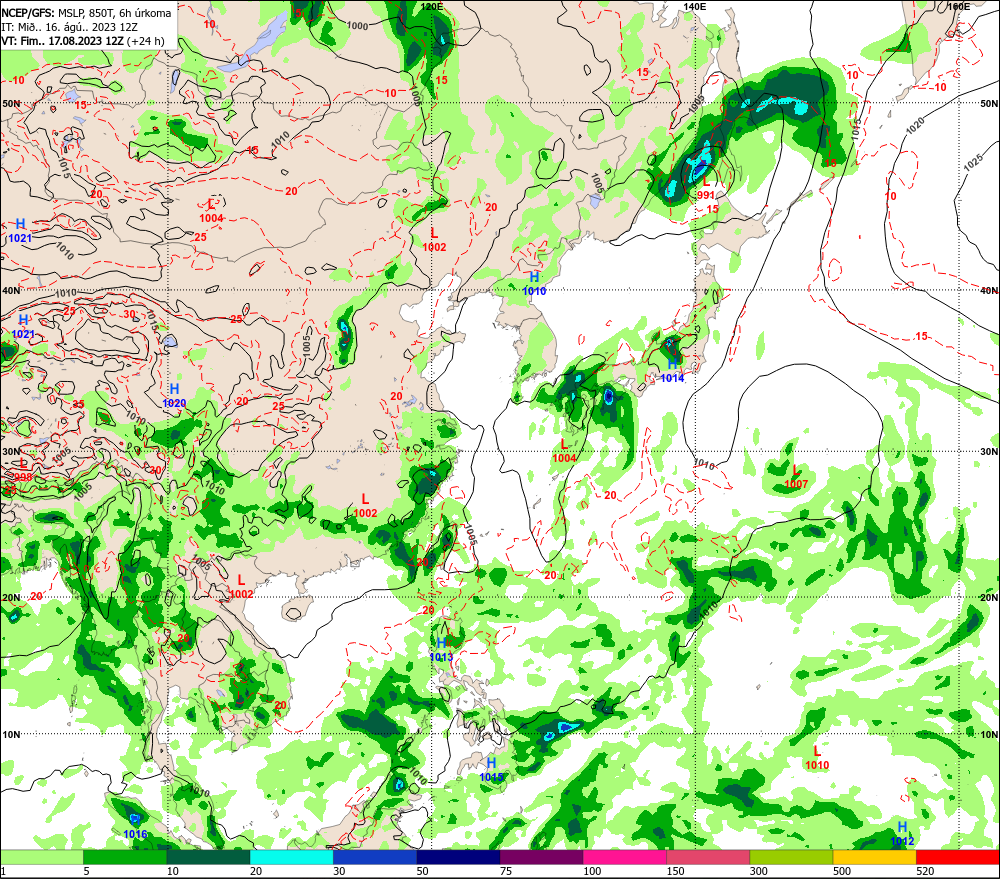Click the L 991 low pressure marker
Image resolution: width=1000 pixels, height=879 pixels.
[x=705, y=189]
